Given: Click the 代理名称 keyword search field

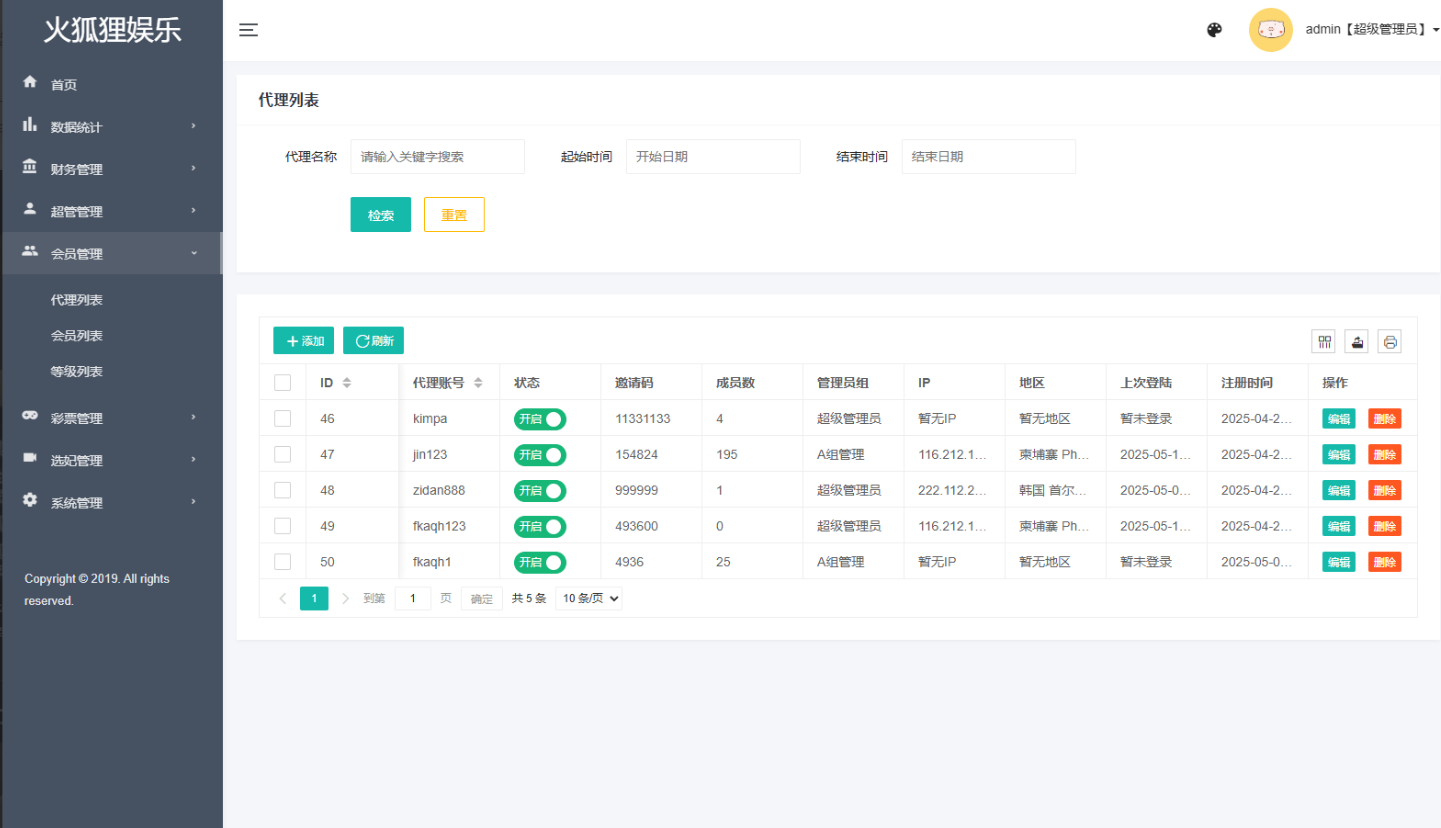Looking at the screenshot, I should pyautogui.click(x=437, y=157).
